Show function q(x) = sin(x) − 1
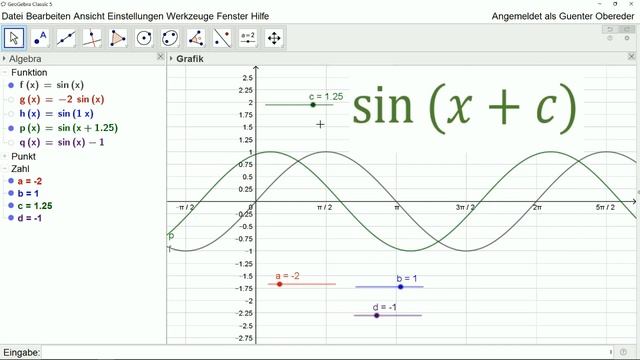 [11, 142]
